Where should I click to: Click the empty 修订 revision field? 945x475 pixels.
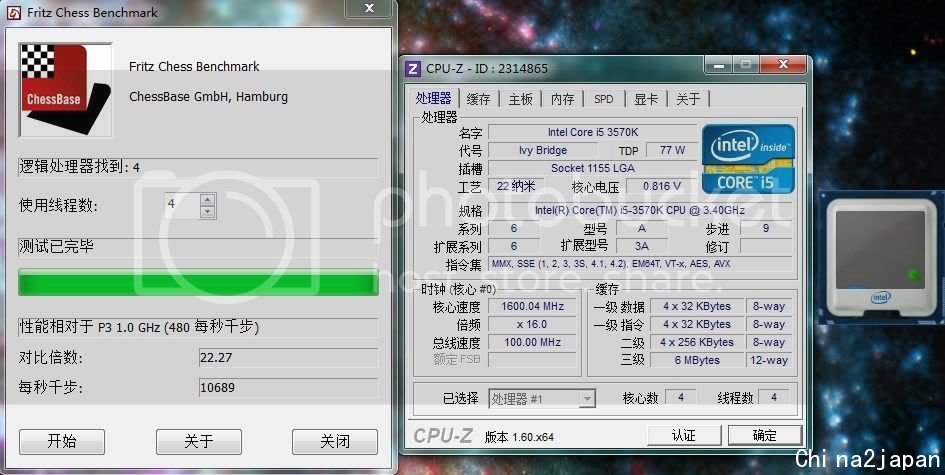[x=765, y=247]
